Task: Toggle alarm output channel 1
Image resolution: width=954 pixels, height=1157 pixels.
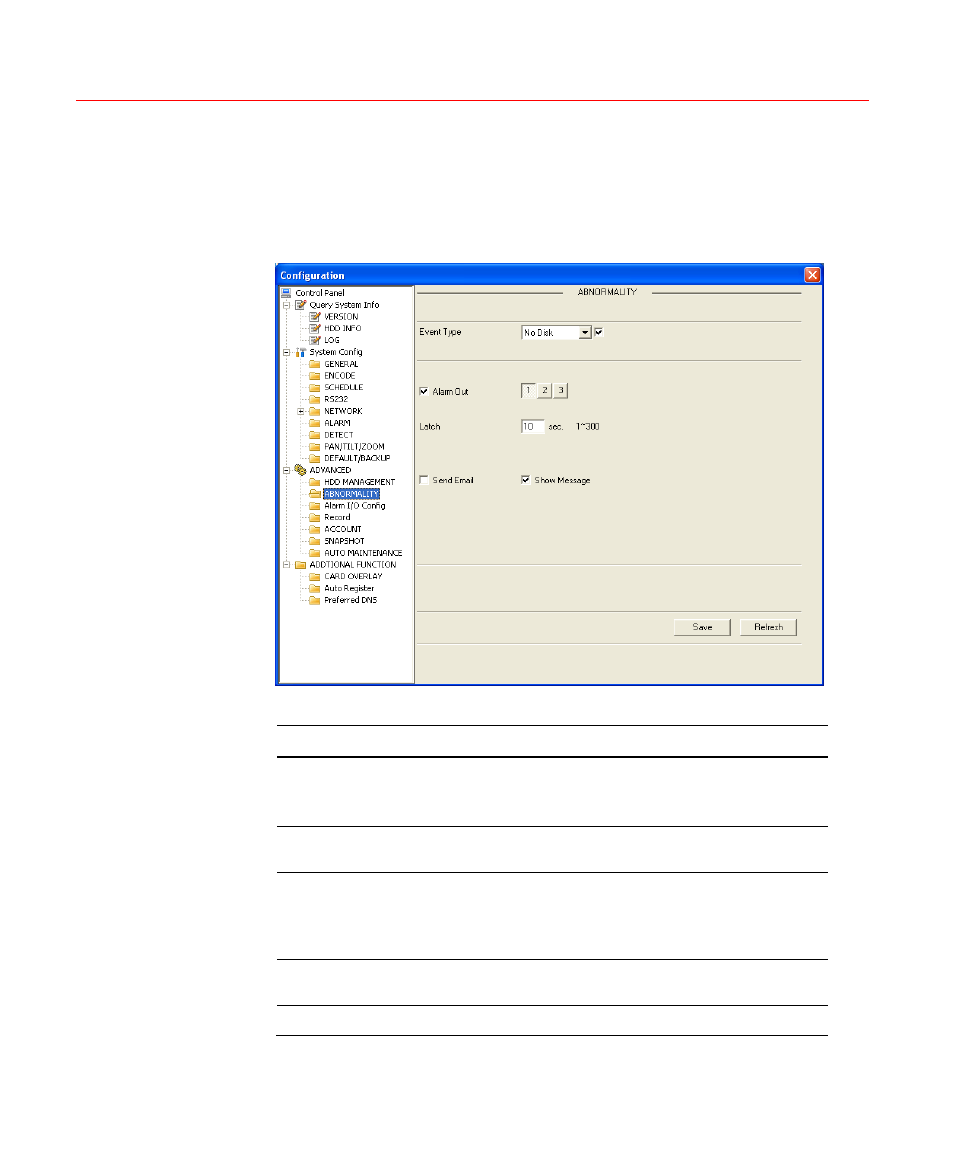Action: (528, 390)
